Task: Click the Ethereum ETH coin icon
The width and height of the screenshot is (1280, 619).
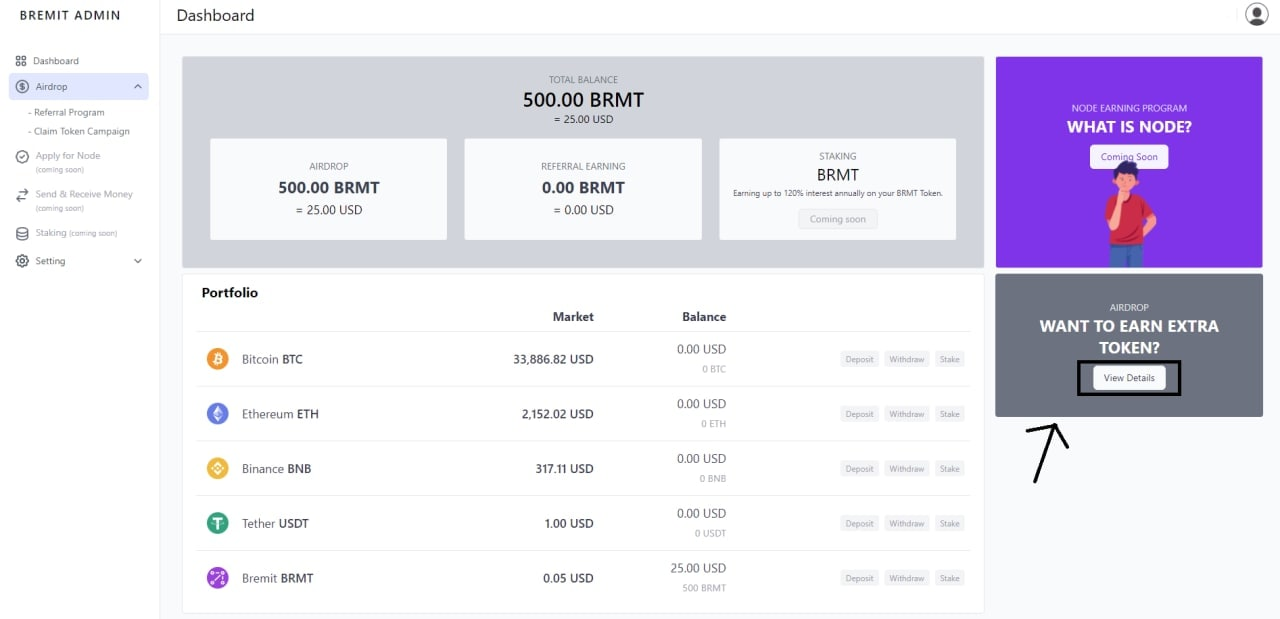Action: coord(217,414)
